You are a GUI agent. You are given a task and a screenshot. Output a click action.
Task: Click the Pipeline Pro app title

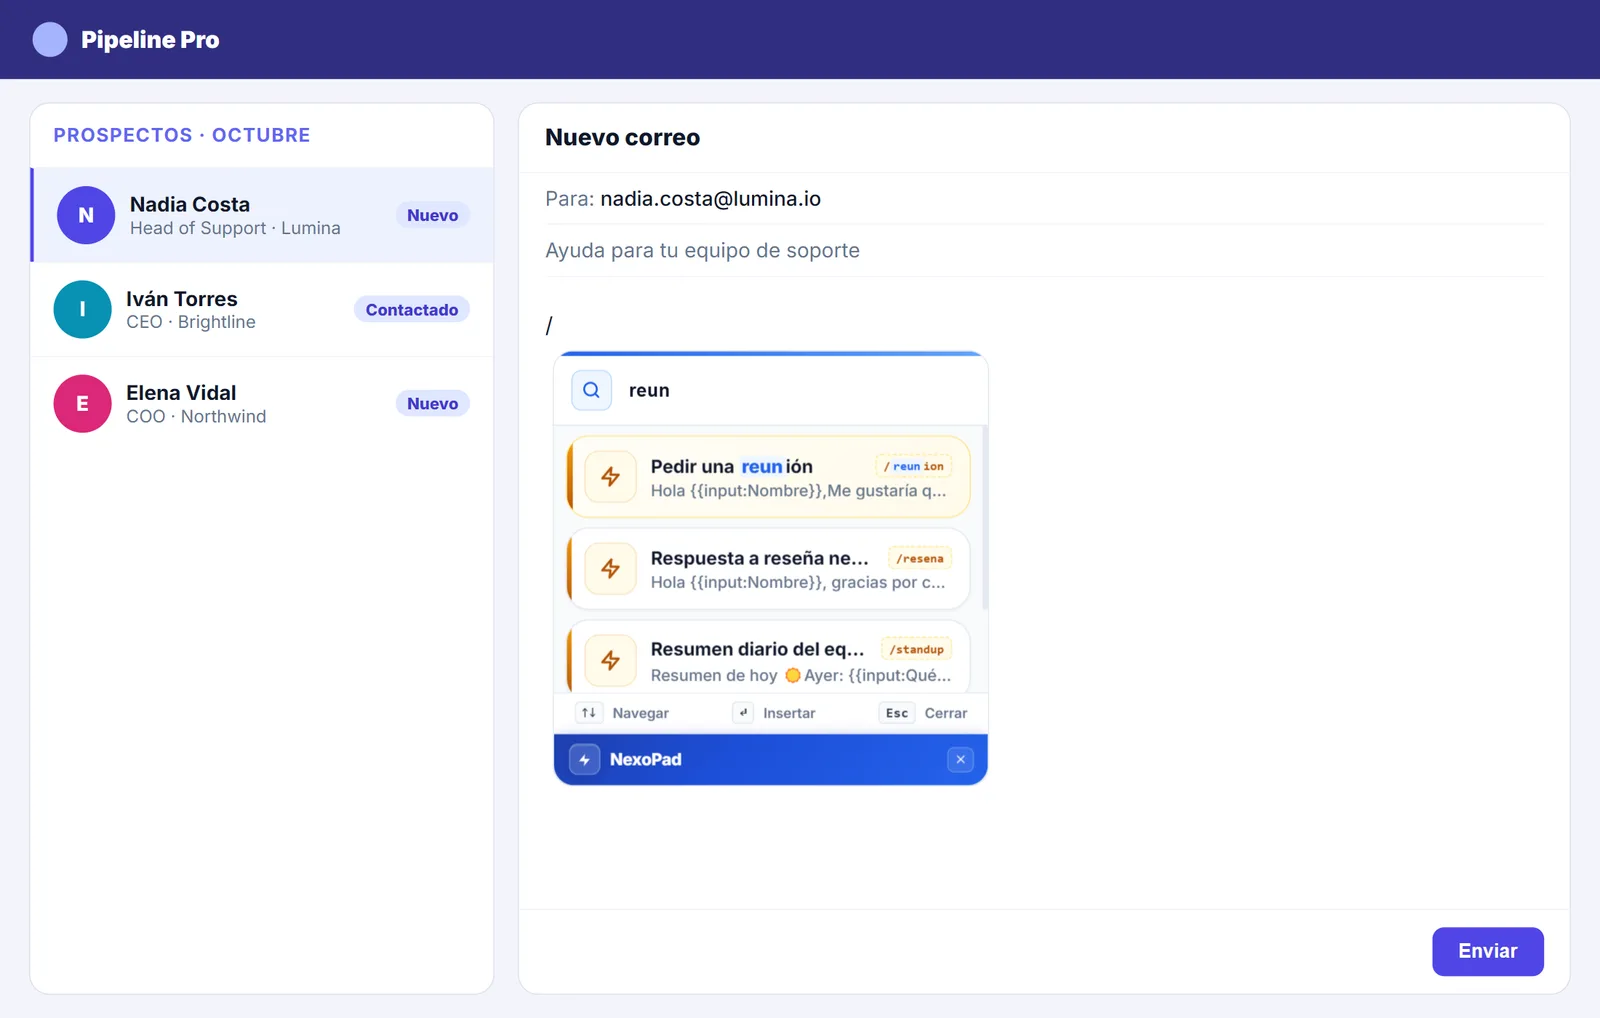pos(150,40)
